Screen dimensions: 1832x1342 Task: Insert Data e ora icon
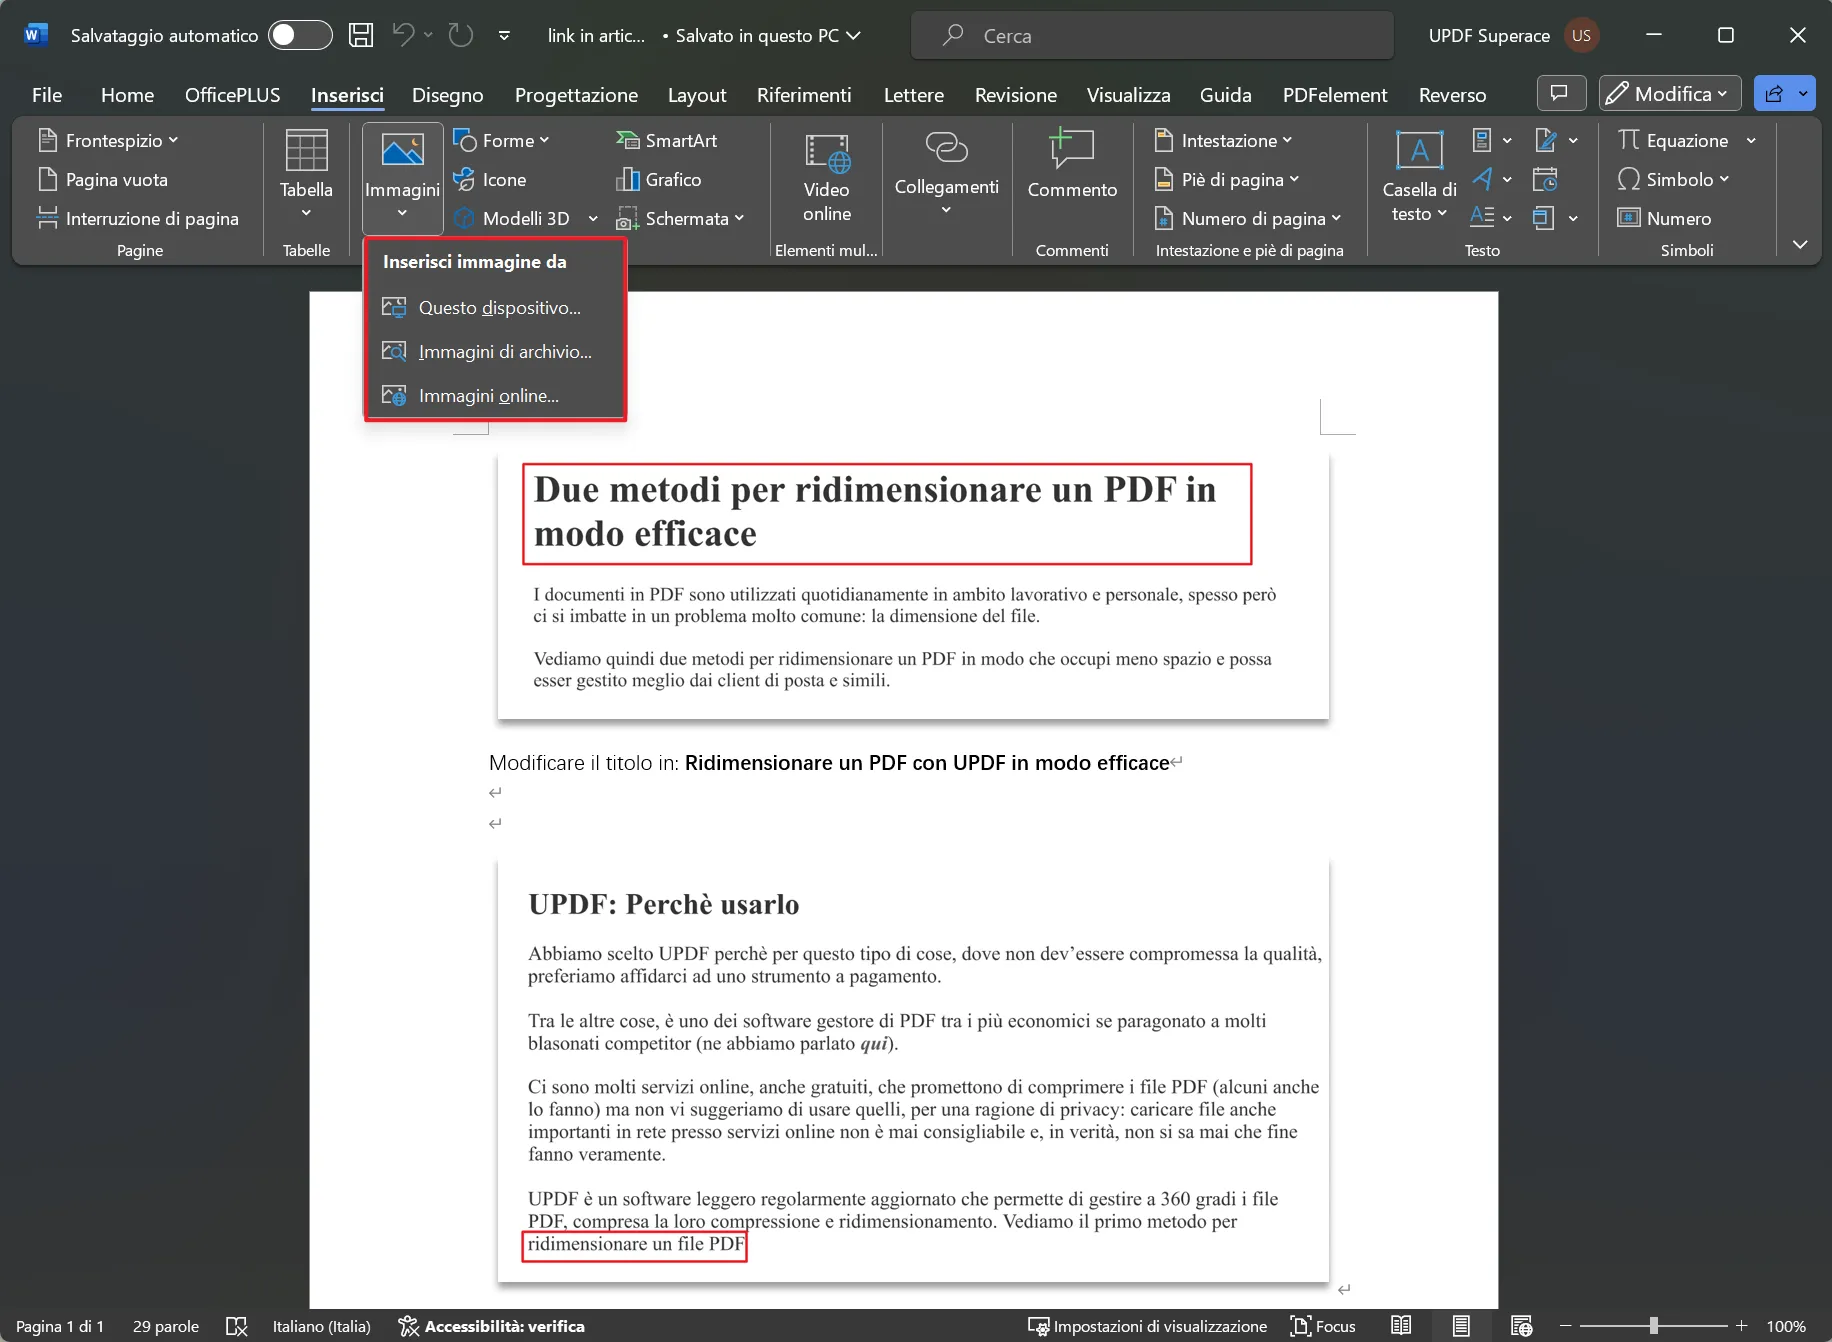[x=1545, y=179]
